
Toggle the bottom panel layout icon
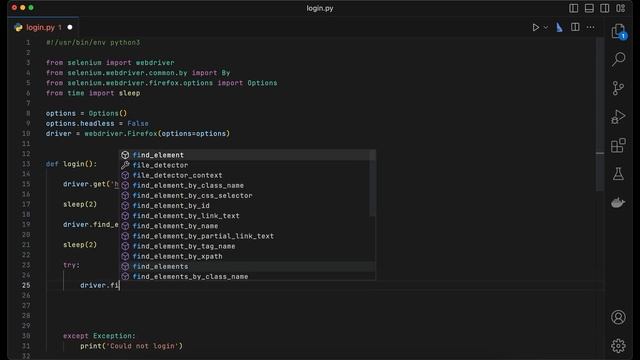point(589,8)
